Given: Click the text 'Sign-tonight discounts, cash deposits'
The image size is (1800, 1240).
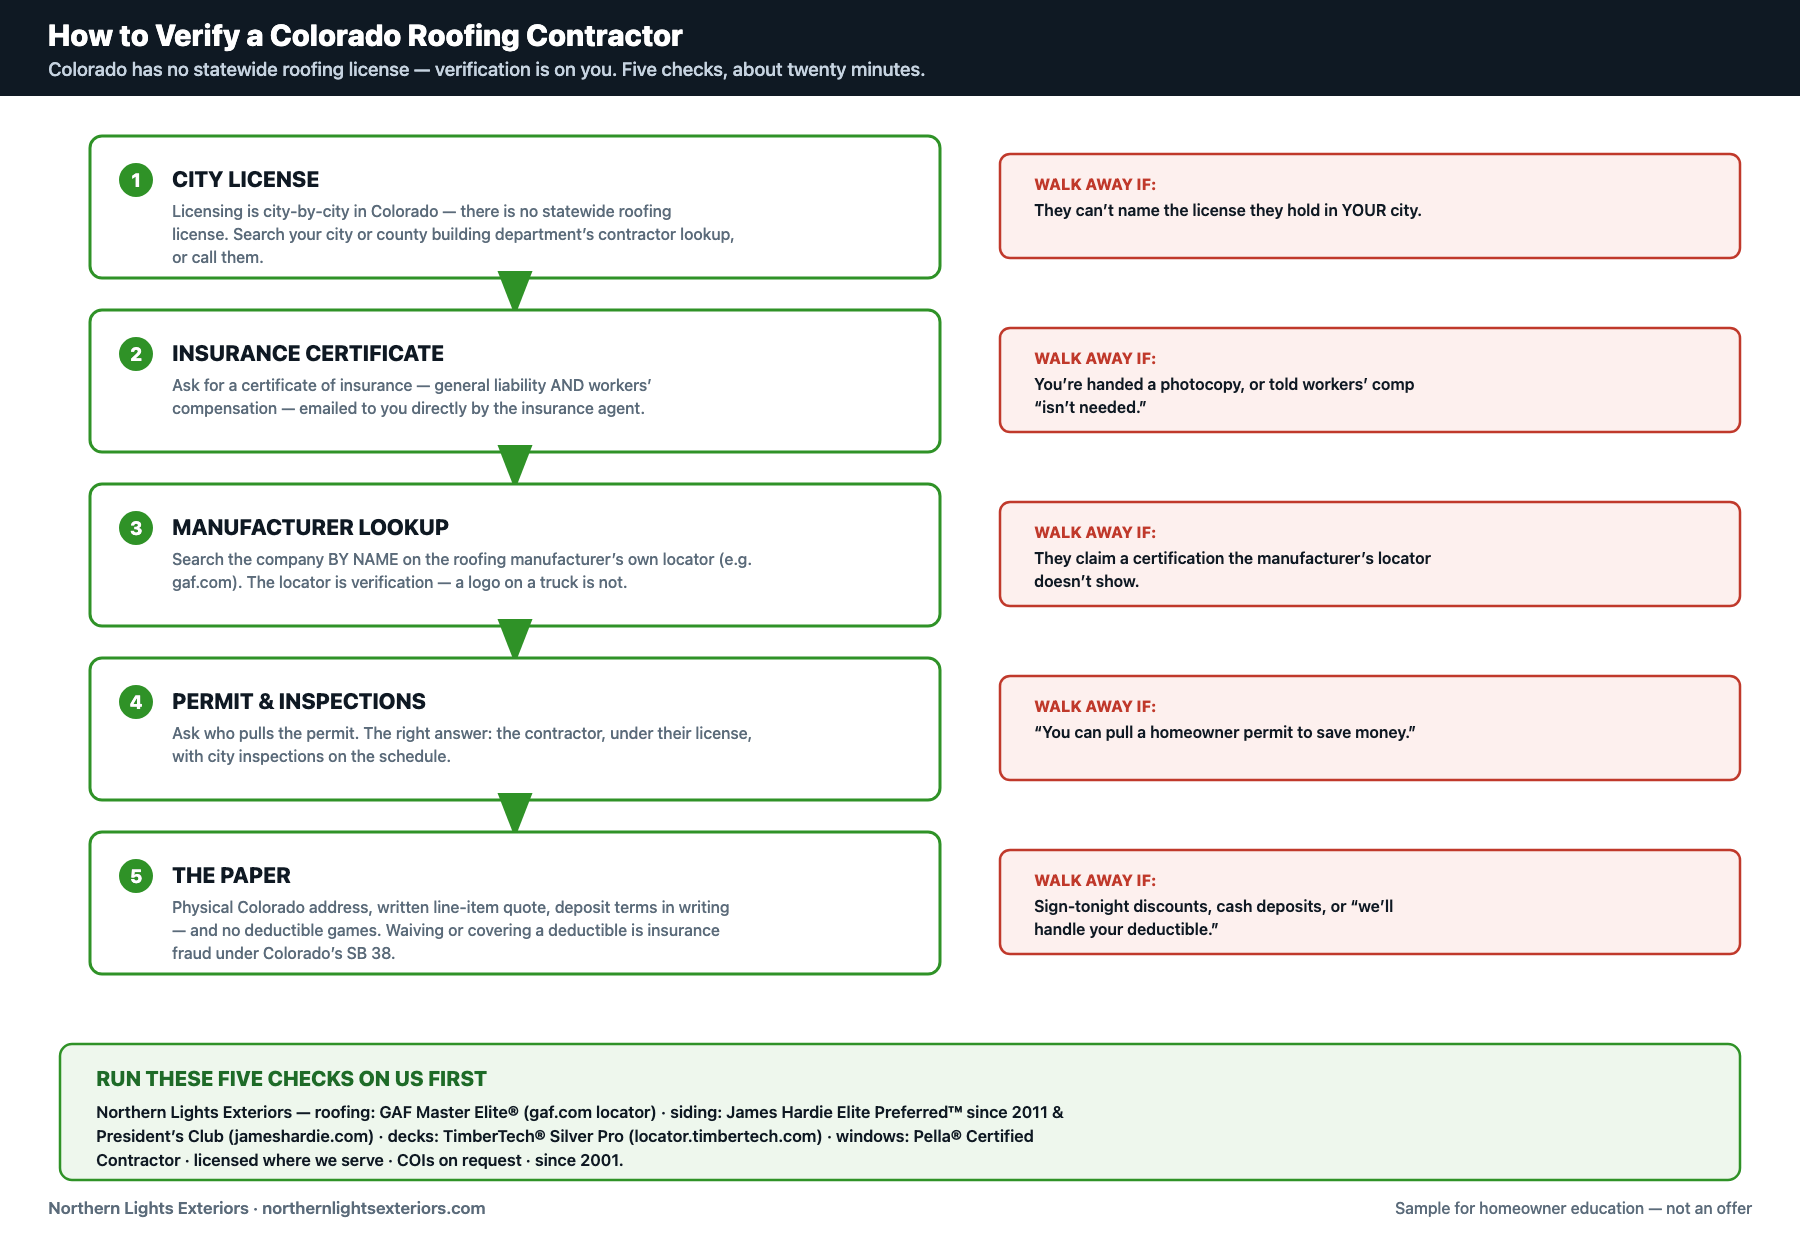Looking at the screenshot, I should point(1179,907).
